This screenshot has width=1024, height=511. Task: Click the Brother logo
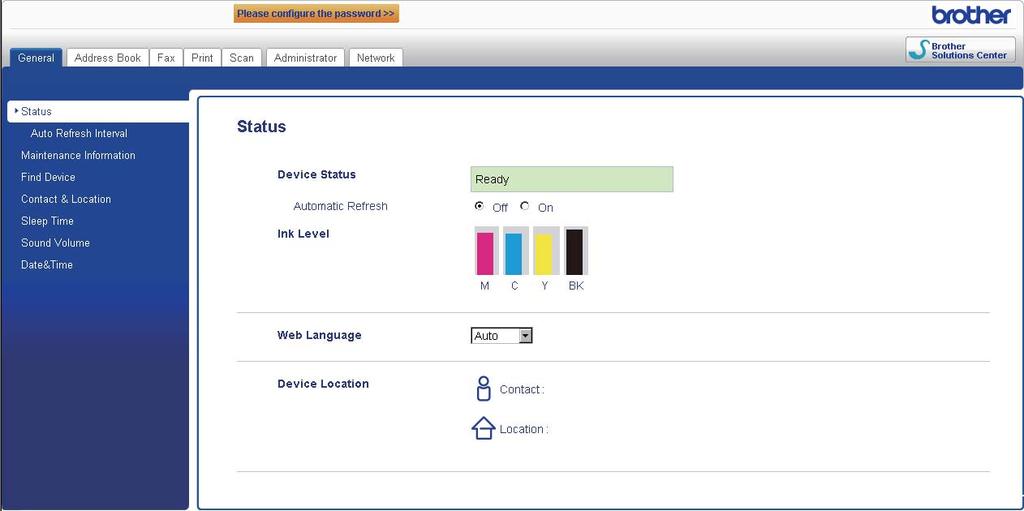(x=971, y=14)
